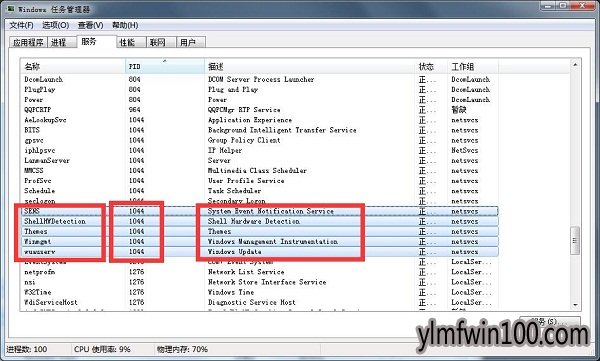Select the nsi service row
The image size is (600, 361).
point(259,282)
